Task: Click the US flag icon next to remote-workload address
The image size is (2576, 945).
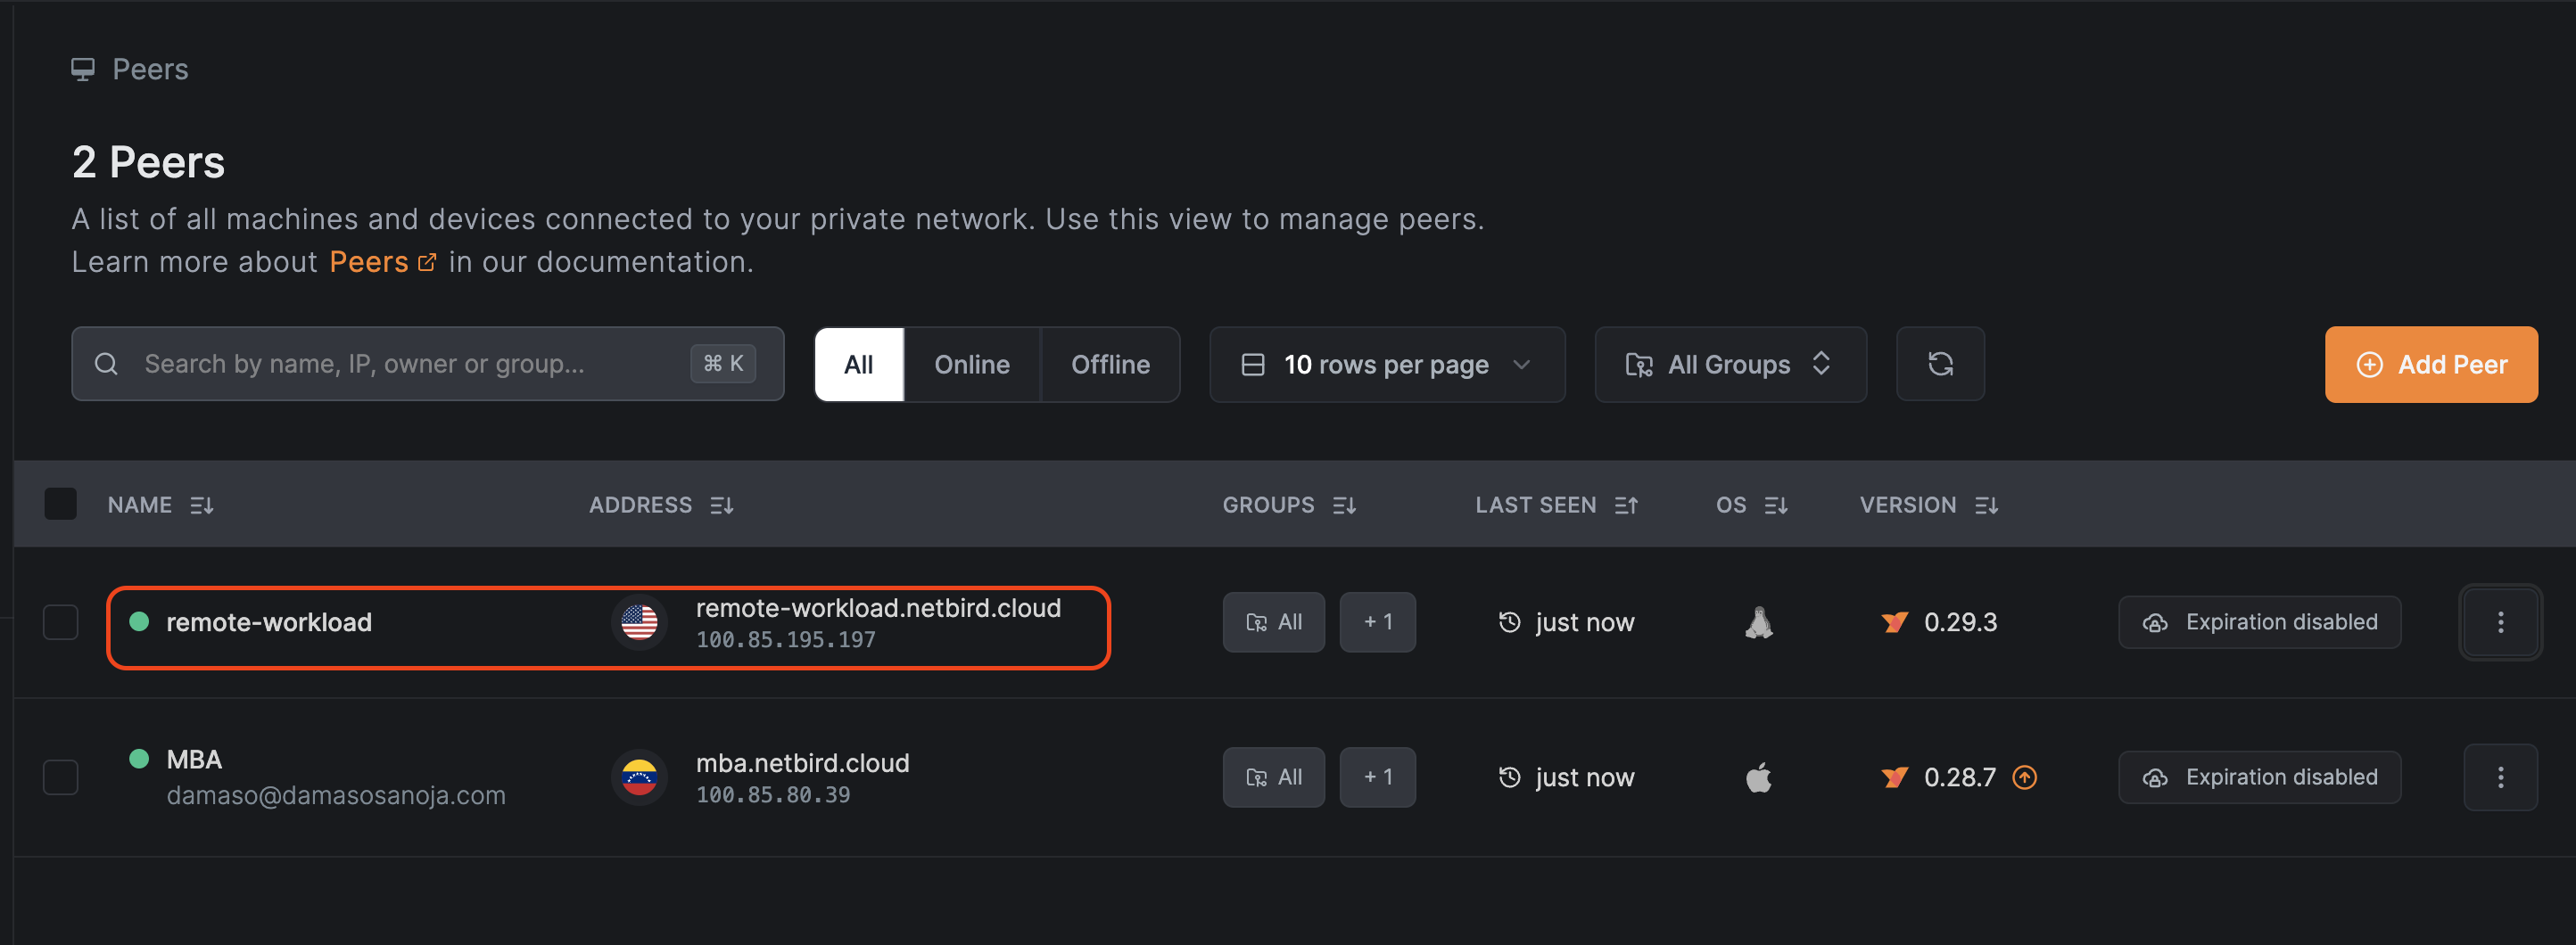Action: click(639, 622)
